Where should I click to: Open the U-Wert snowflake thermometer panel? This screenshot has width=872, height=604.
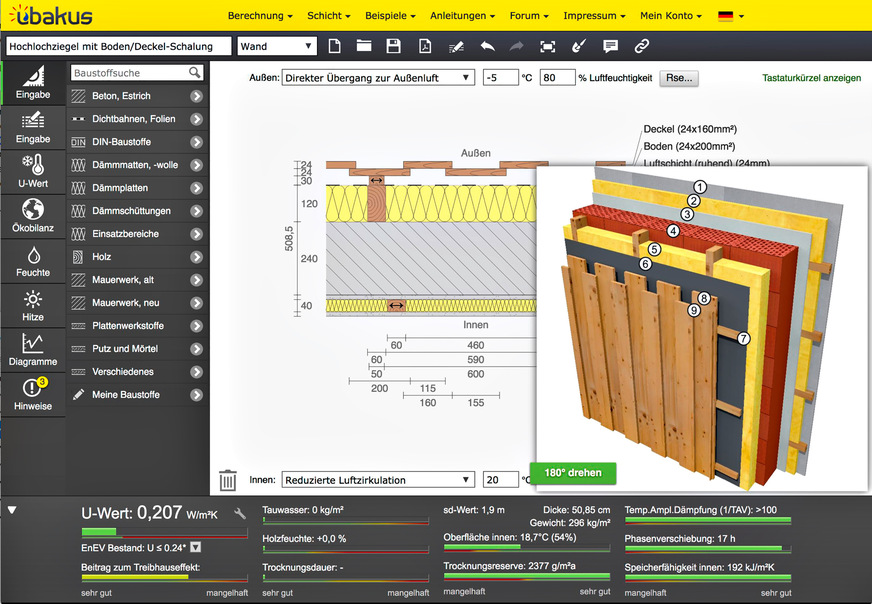pyautogui.click(x=33, y=171)
